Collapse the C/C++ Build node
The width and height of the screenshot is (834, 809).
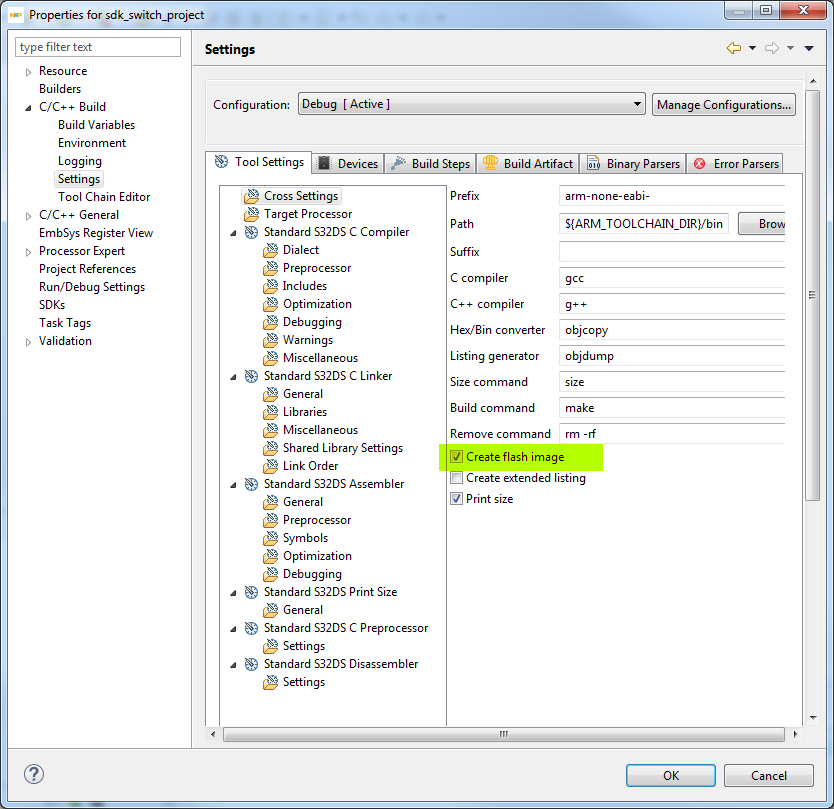pos(28,108)
